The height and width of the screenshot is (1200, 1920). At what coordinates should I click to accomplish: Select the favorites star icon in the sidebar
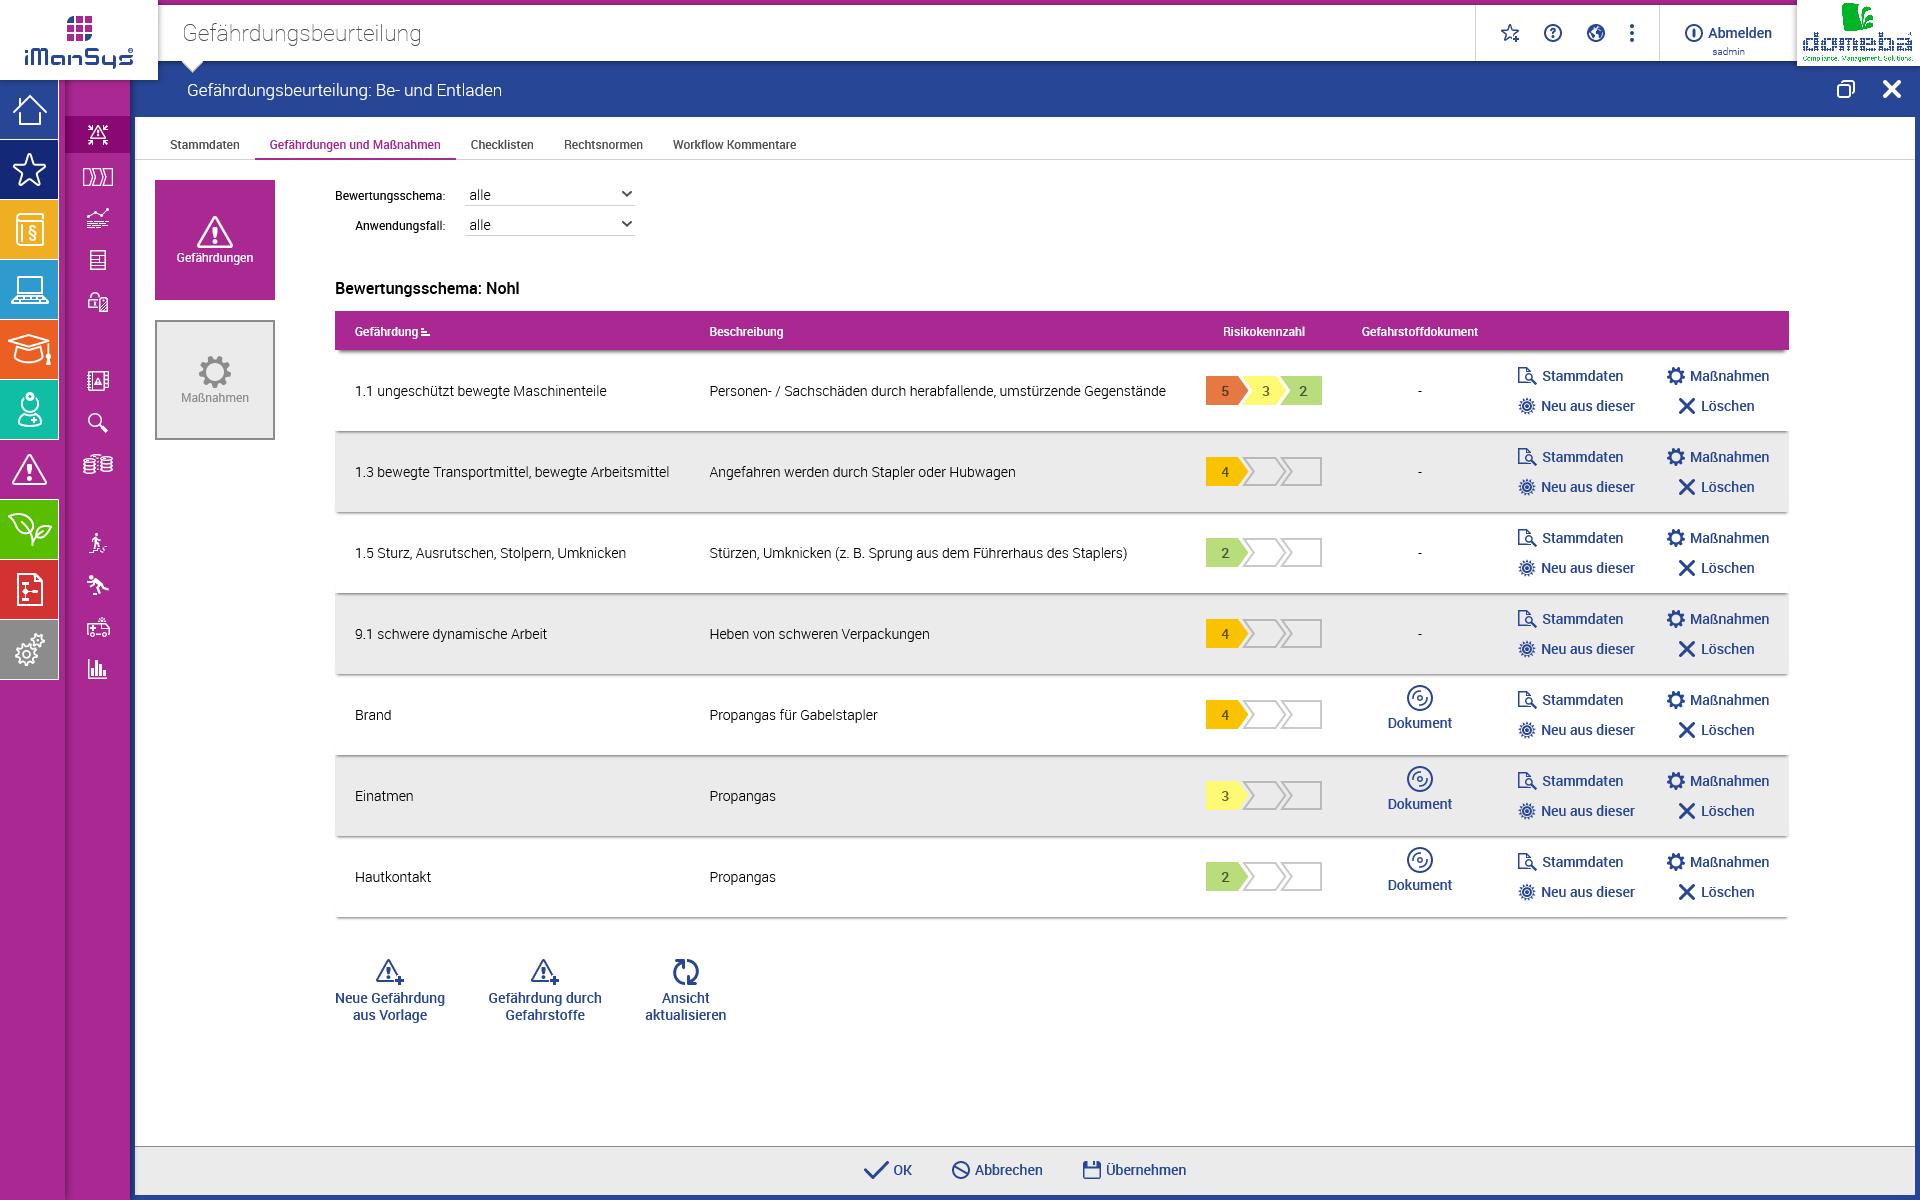click(29, 170)
